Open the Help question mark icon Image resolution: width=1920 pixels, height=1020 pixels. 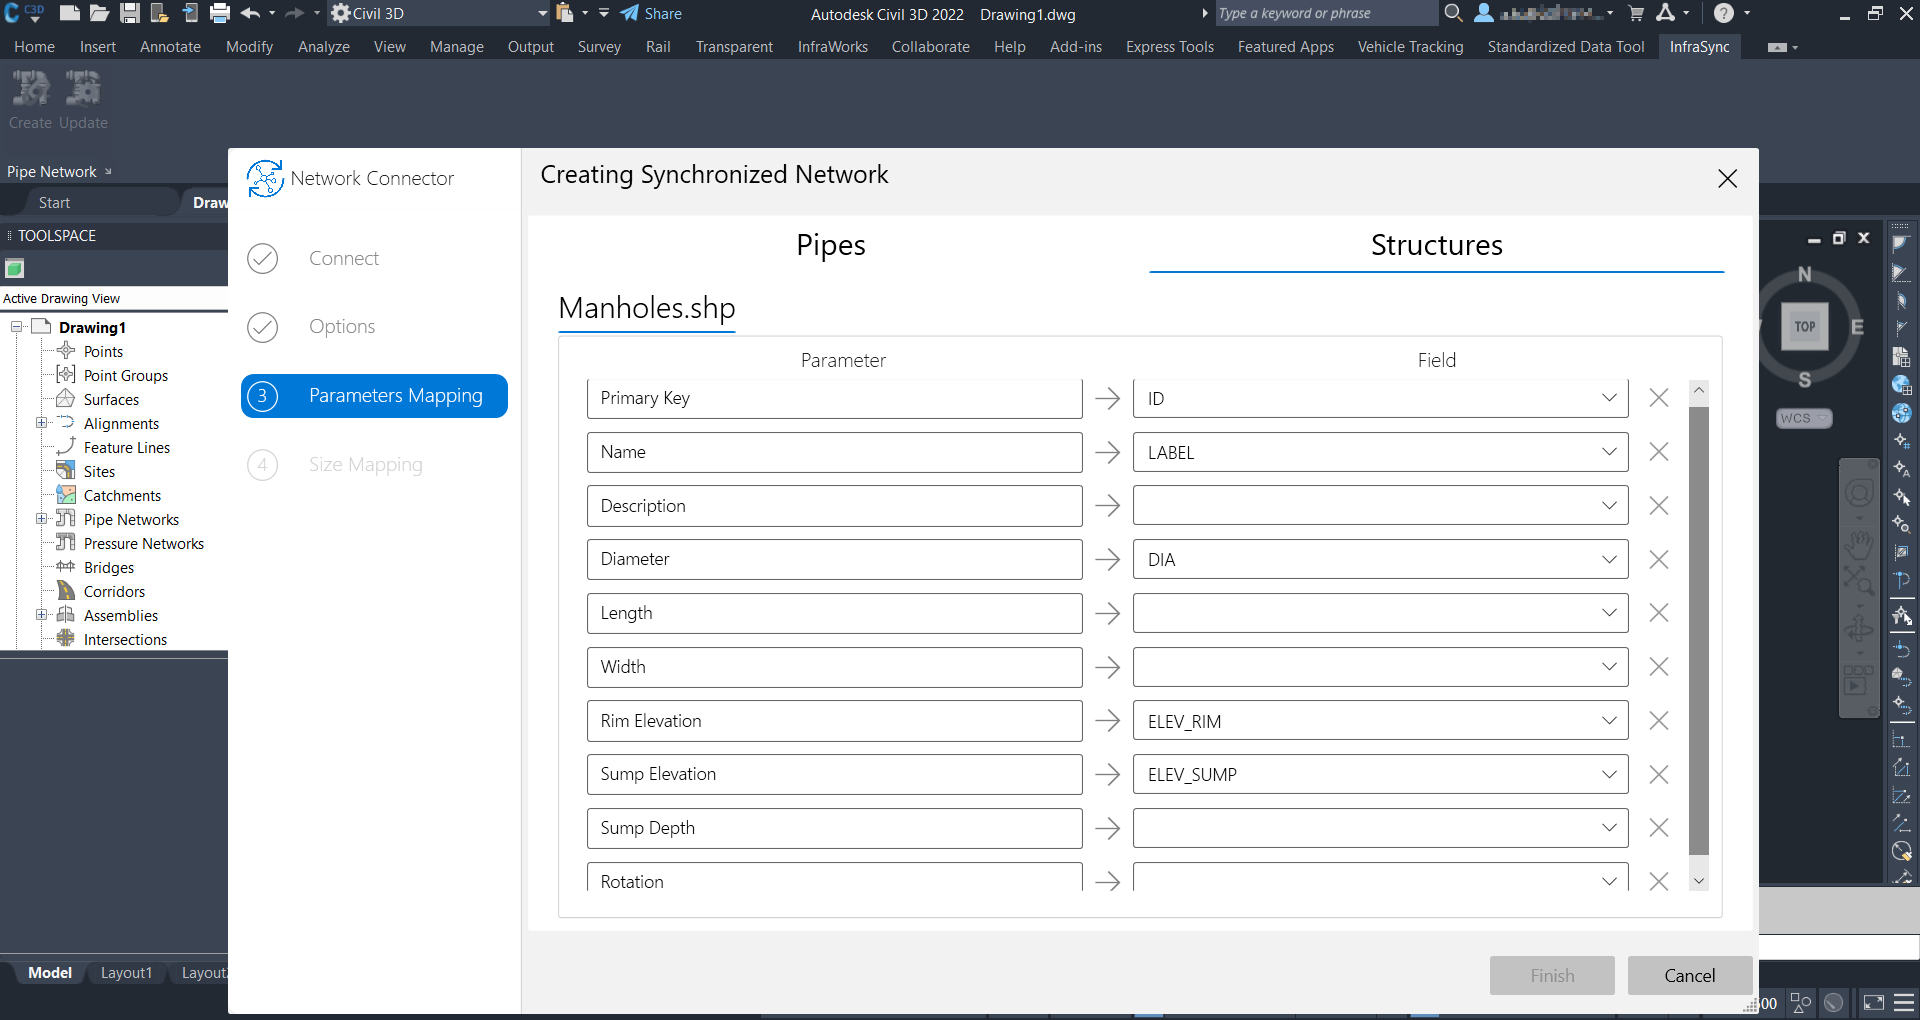pos(1723,14)
